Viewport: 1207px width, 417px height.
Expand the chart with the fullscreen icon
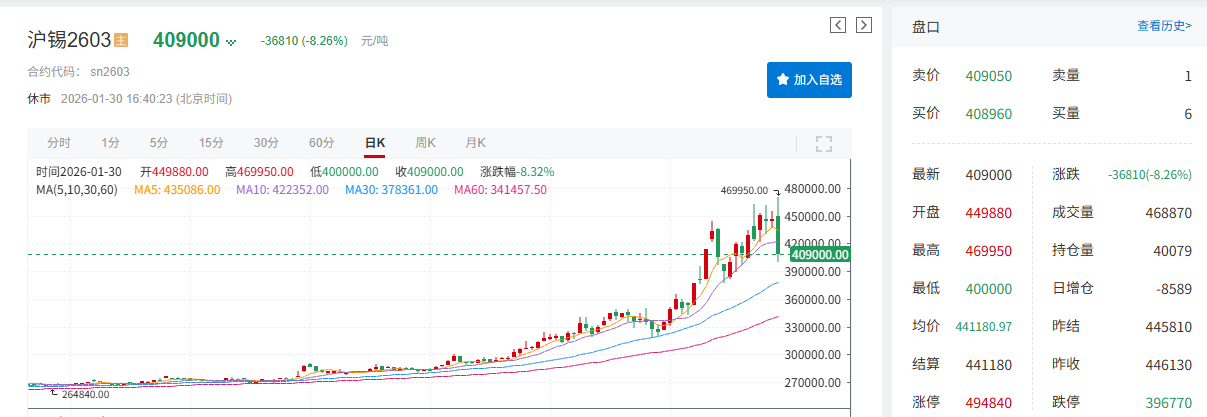tap(824, 143)
